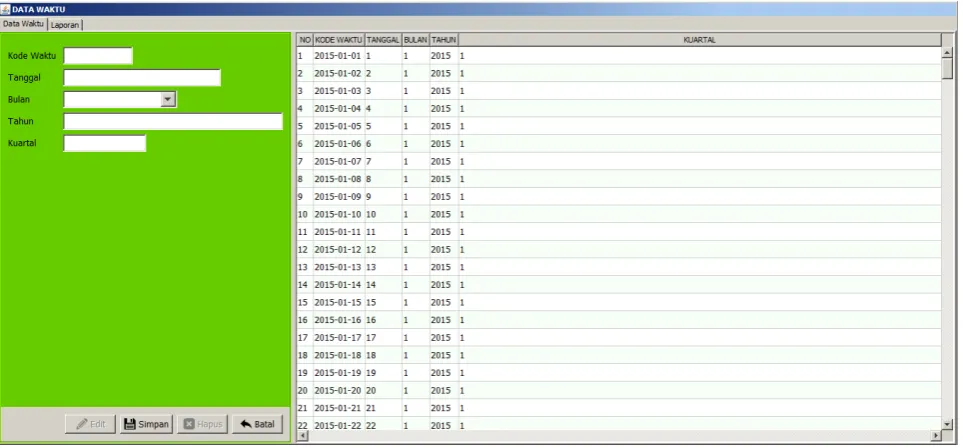Image resolution: width=963 pixels, height=448 pixels.
Task: Click the 2015-01-15 cell
Action: click(x=338, y=302)
